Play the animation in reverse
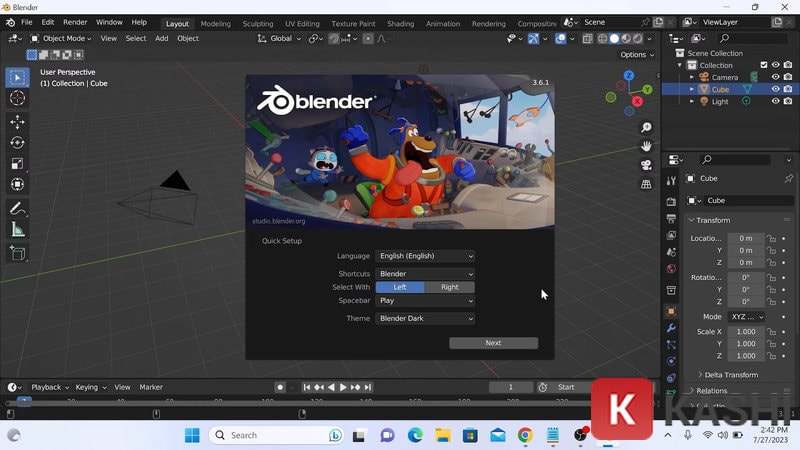Viewport: 800px width, 450px height. click(331, 387)
